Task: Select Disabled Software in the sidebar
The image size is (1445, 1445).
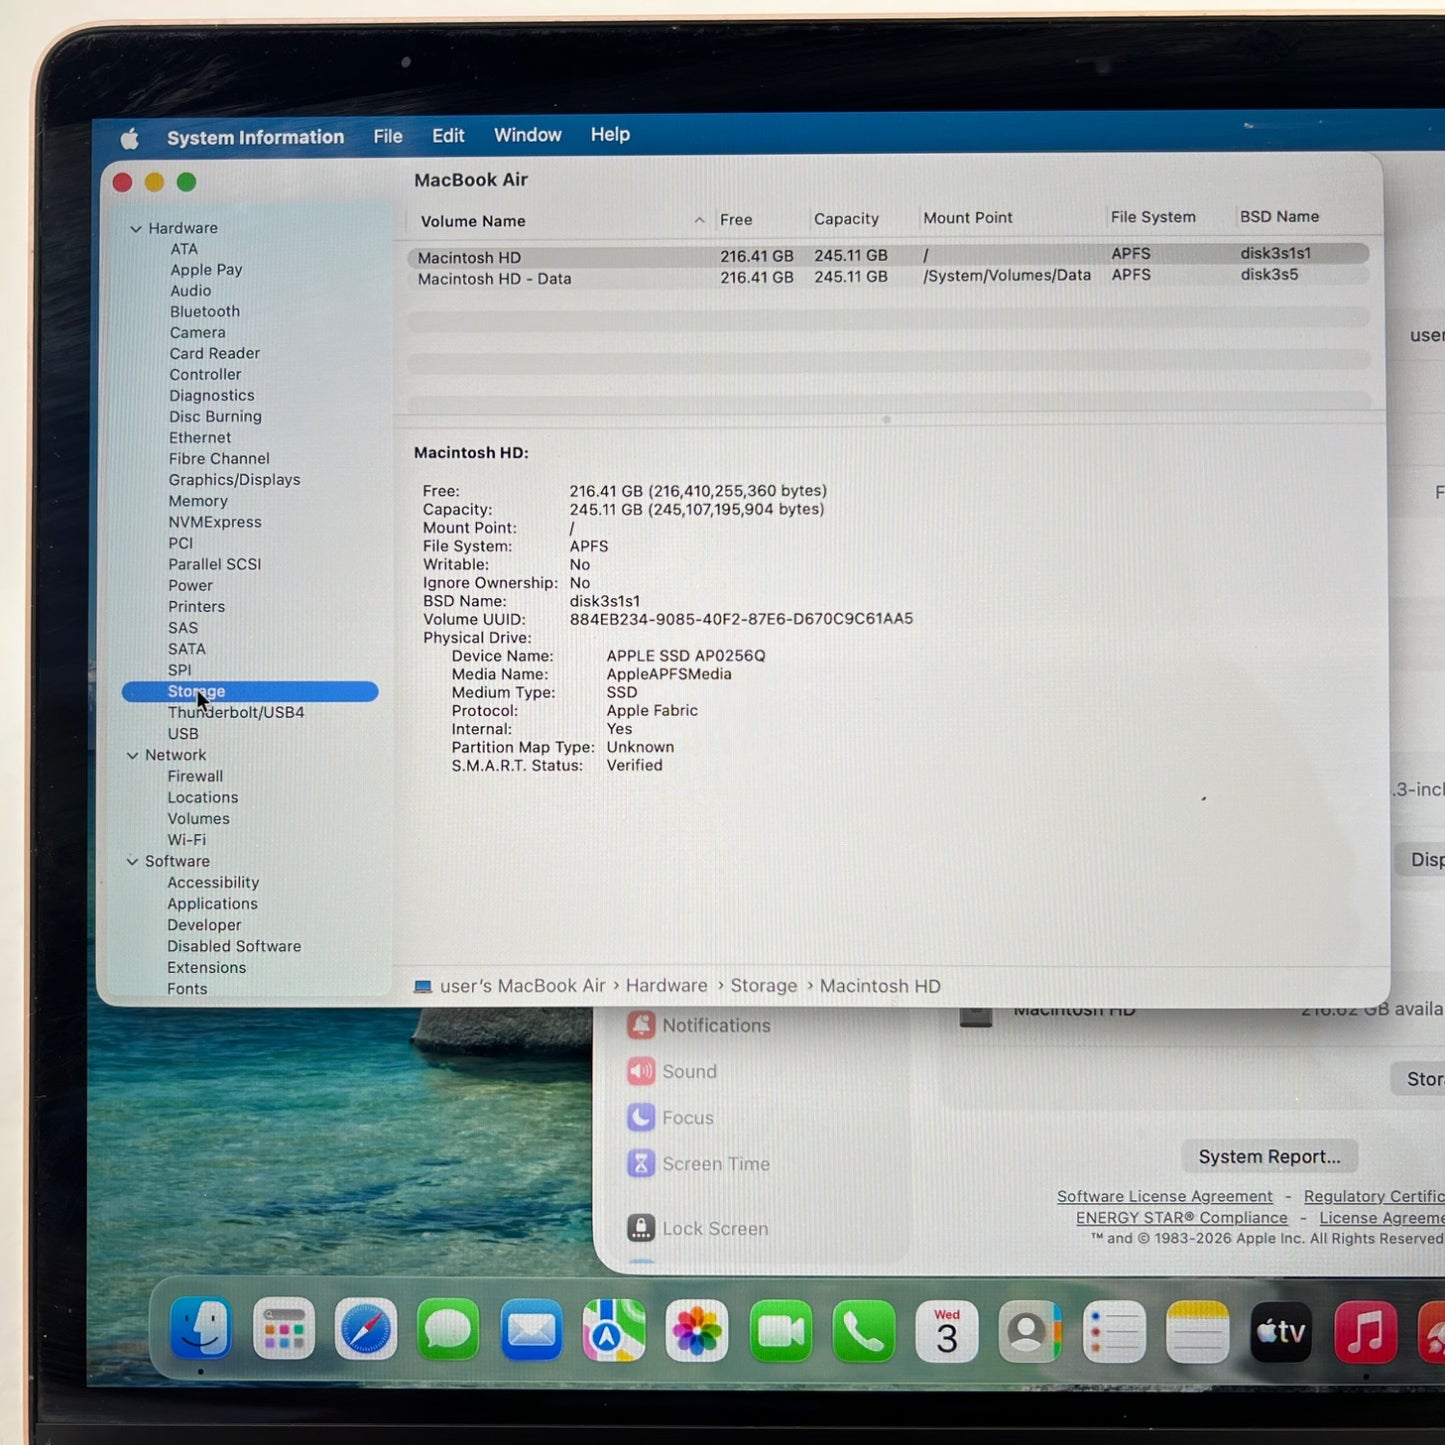Action: 234,946
